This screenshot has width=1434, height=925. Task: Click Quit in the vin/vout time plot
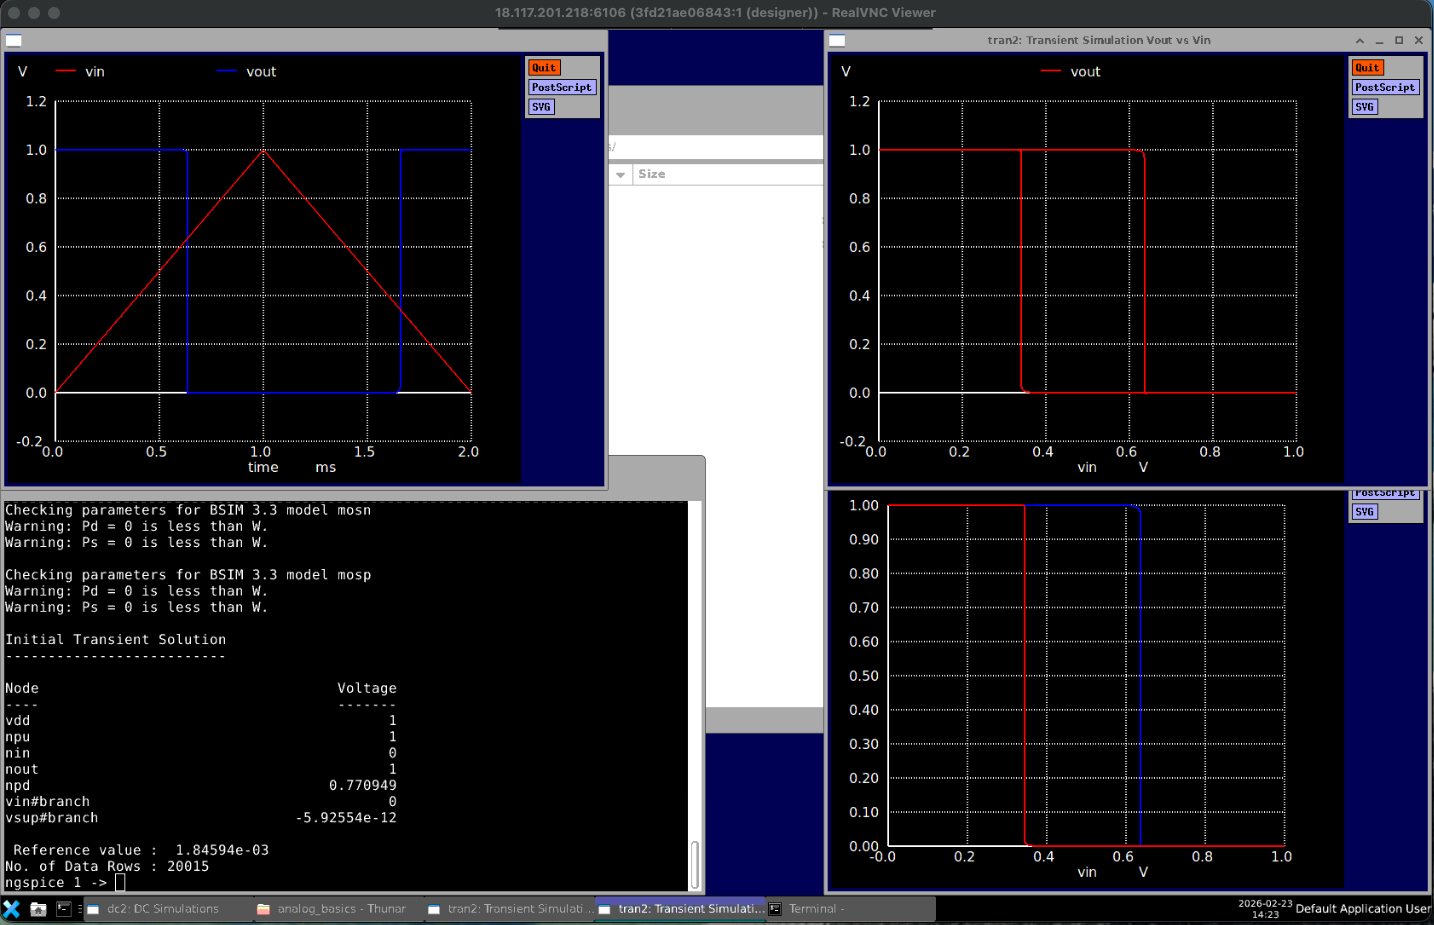click(x=544, y=68)
